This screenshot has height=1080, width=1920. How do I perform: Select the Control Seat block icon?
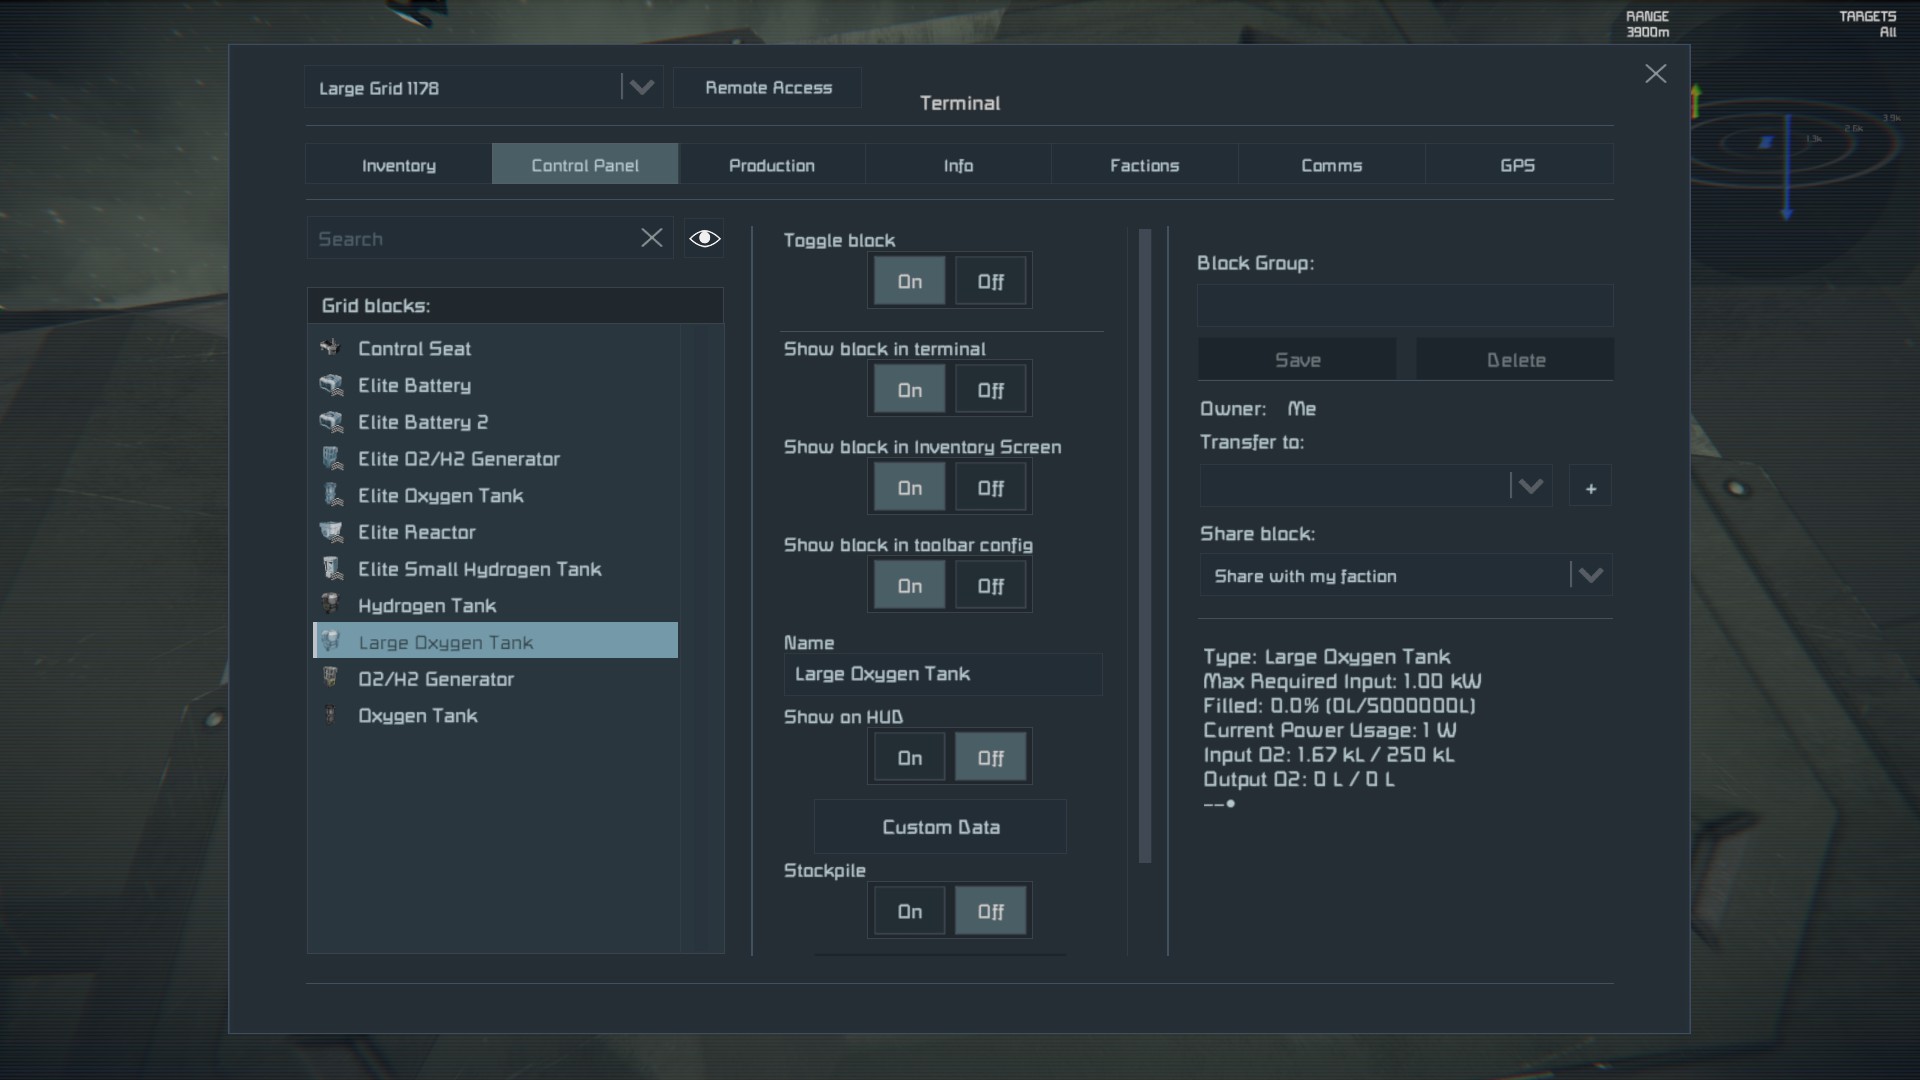click(x=332, y=347)
